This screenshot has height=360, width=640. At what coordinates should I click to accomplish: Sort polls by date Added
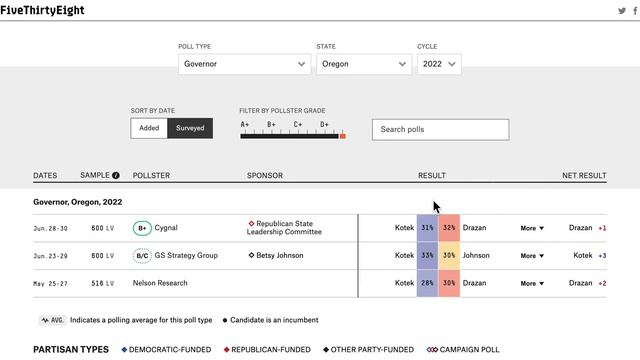click(149, 128)
